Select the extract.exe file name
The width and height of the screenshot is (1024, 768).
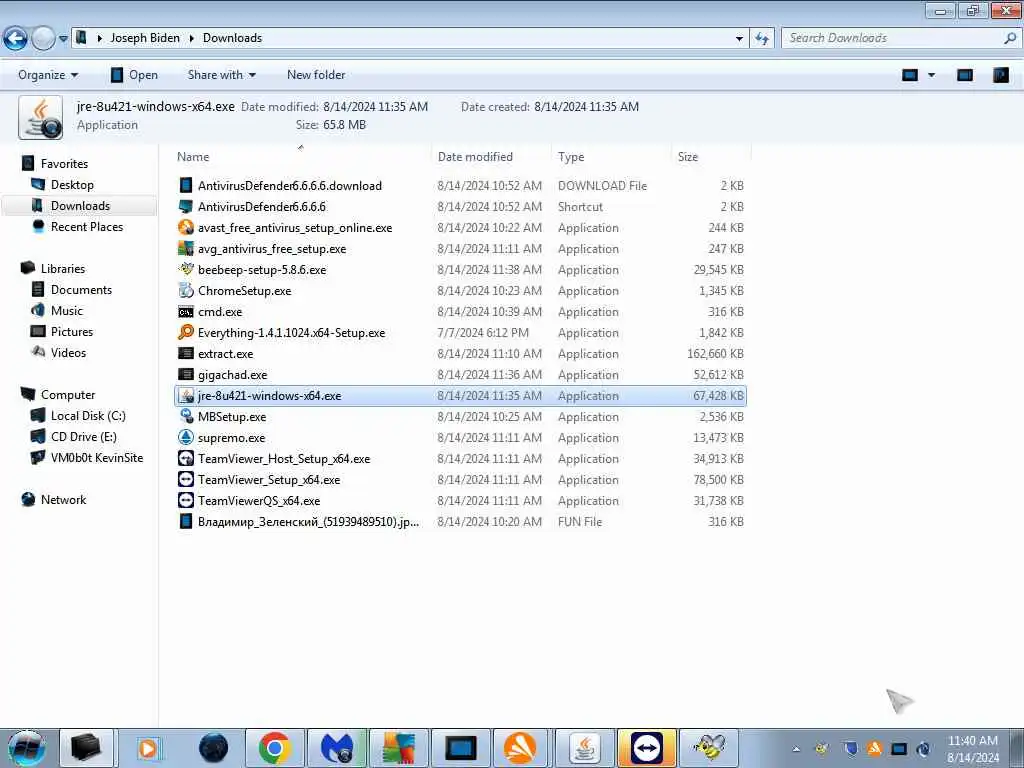pyautogui.click(x=225, y=353)
